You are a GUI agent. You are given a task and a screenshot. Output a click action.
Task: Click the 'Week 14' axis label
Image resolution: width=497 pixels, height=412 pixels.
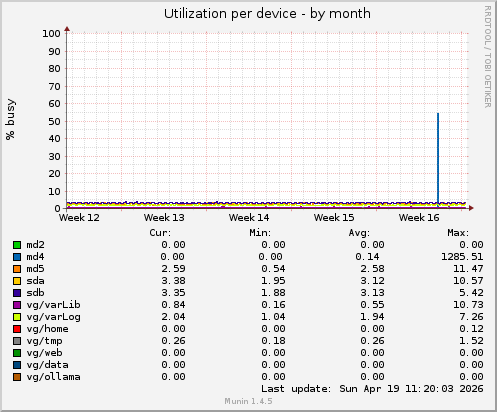249,218
